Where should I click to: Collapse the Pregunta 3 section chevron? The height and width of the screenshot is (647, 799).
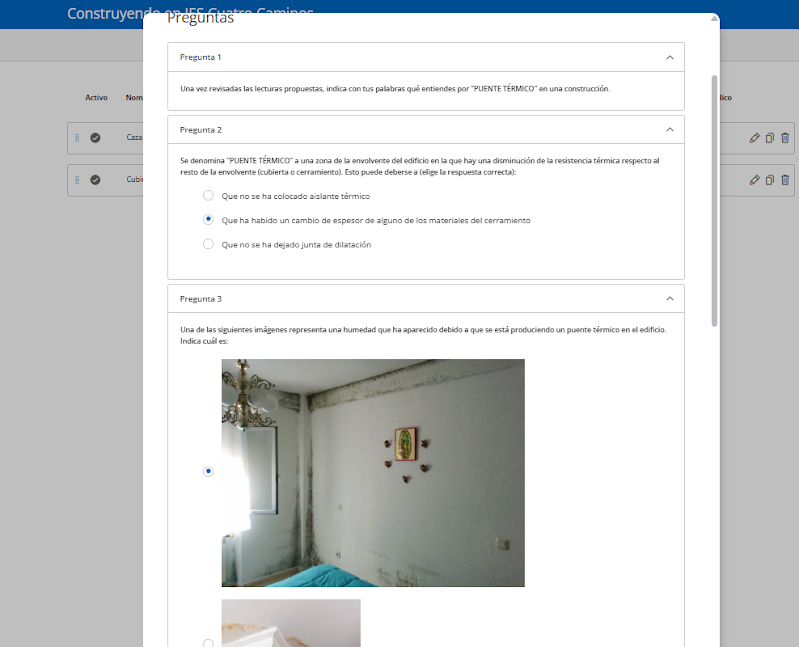670,299
